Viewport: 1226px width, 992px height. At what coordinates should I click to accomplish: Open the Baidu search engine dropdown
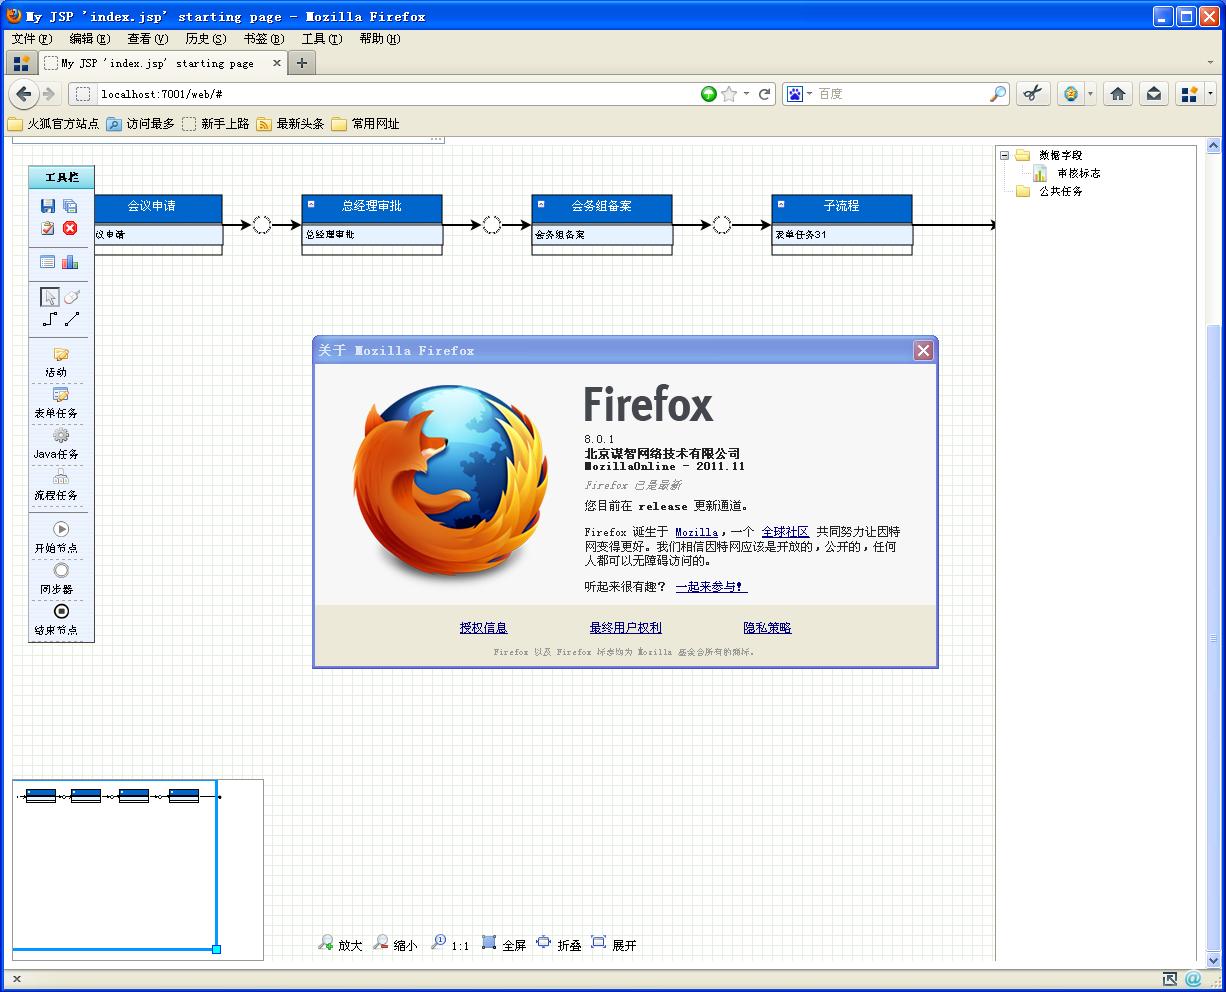pos(809,94)
